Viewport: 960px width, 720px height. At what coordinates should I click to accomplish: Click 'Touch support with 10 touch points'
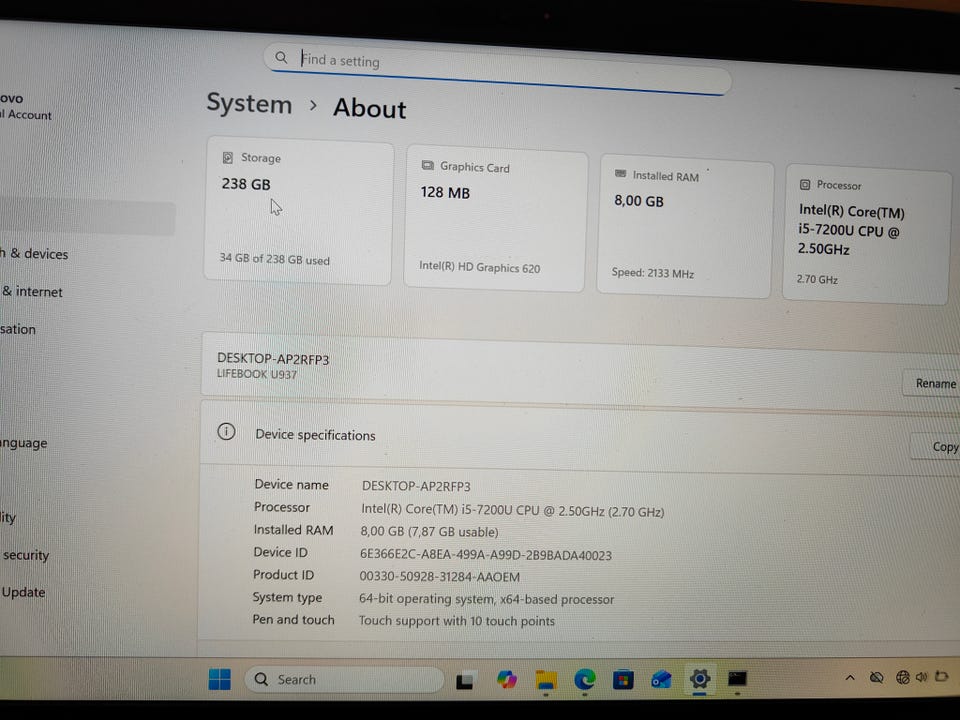point(457,621)
